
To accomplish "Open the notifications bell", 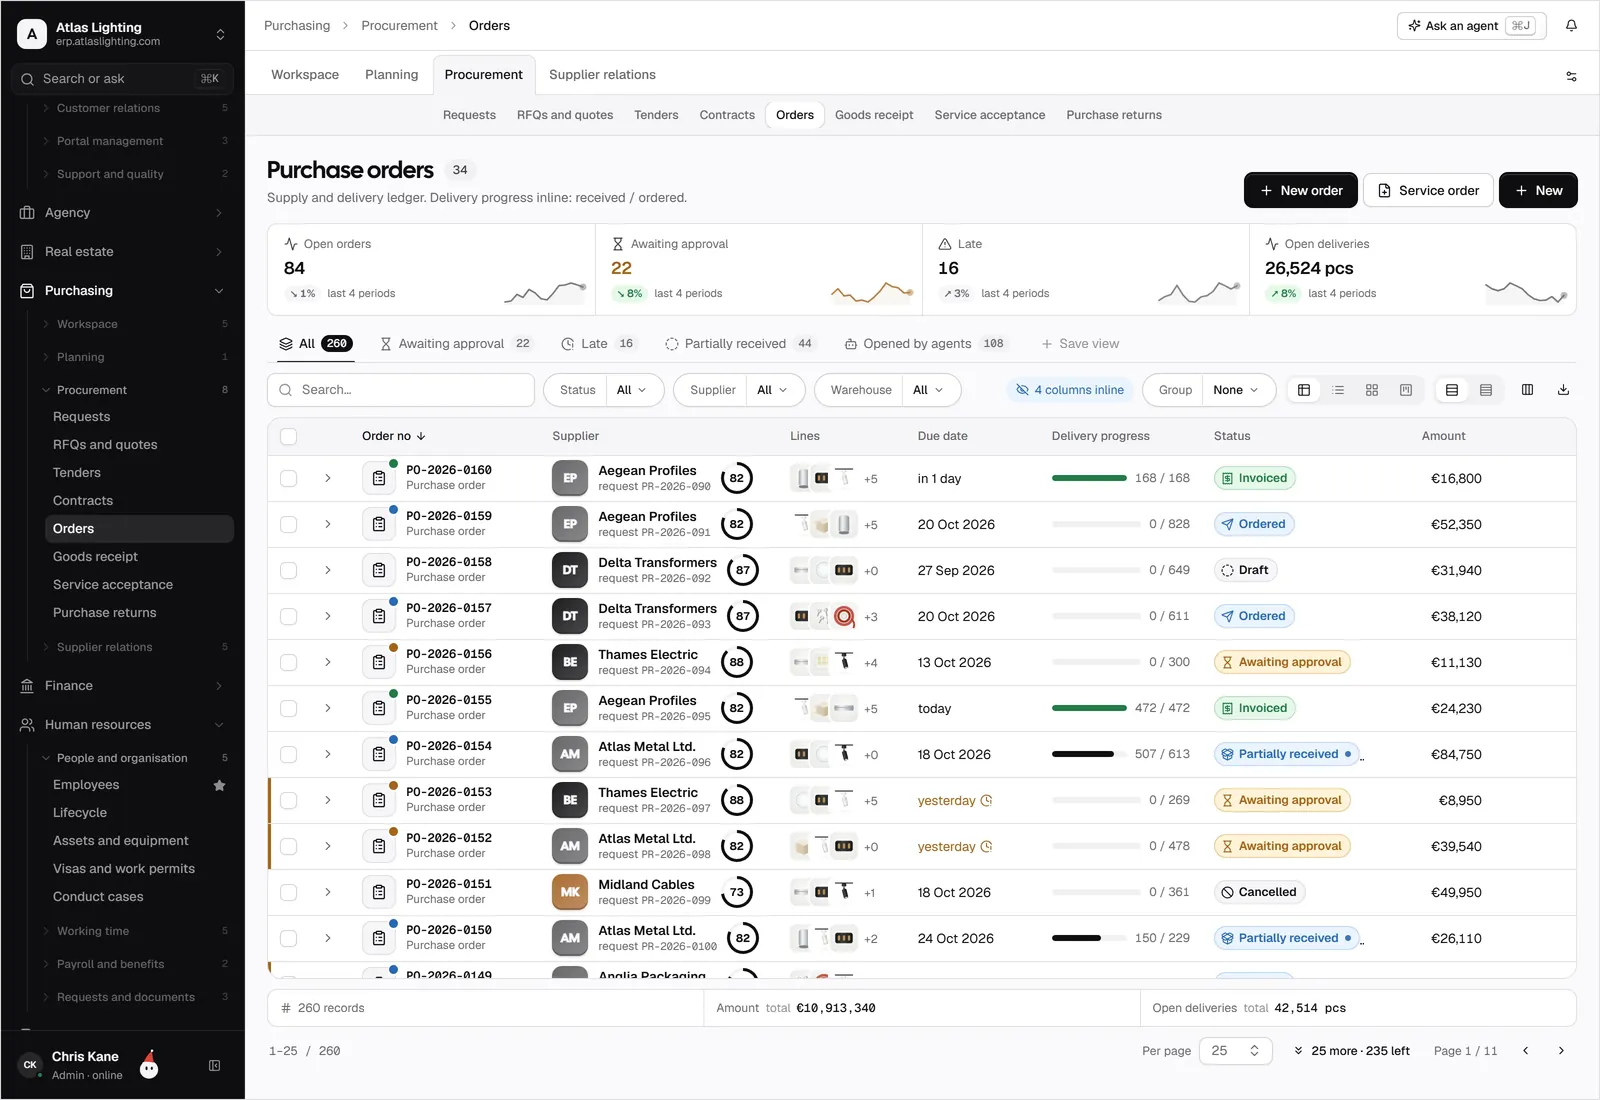I will [1571, 26].
